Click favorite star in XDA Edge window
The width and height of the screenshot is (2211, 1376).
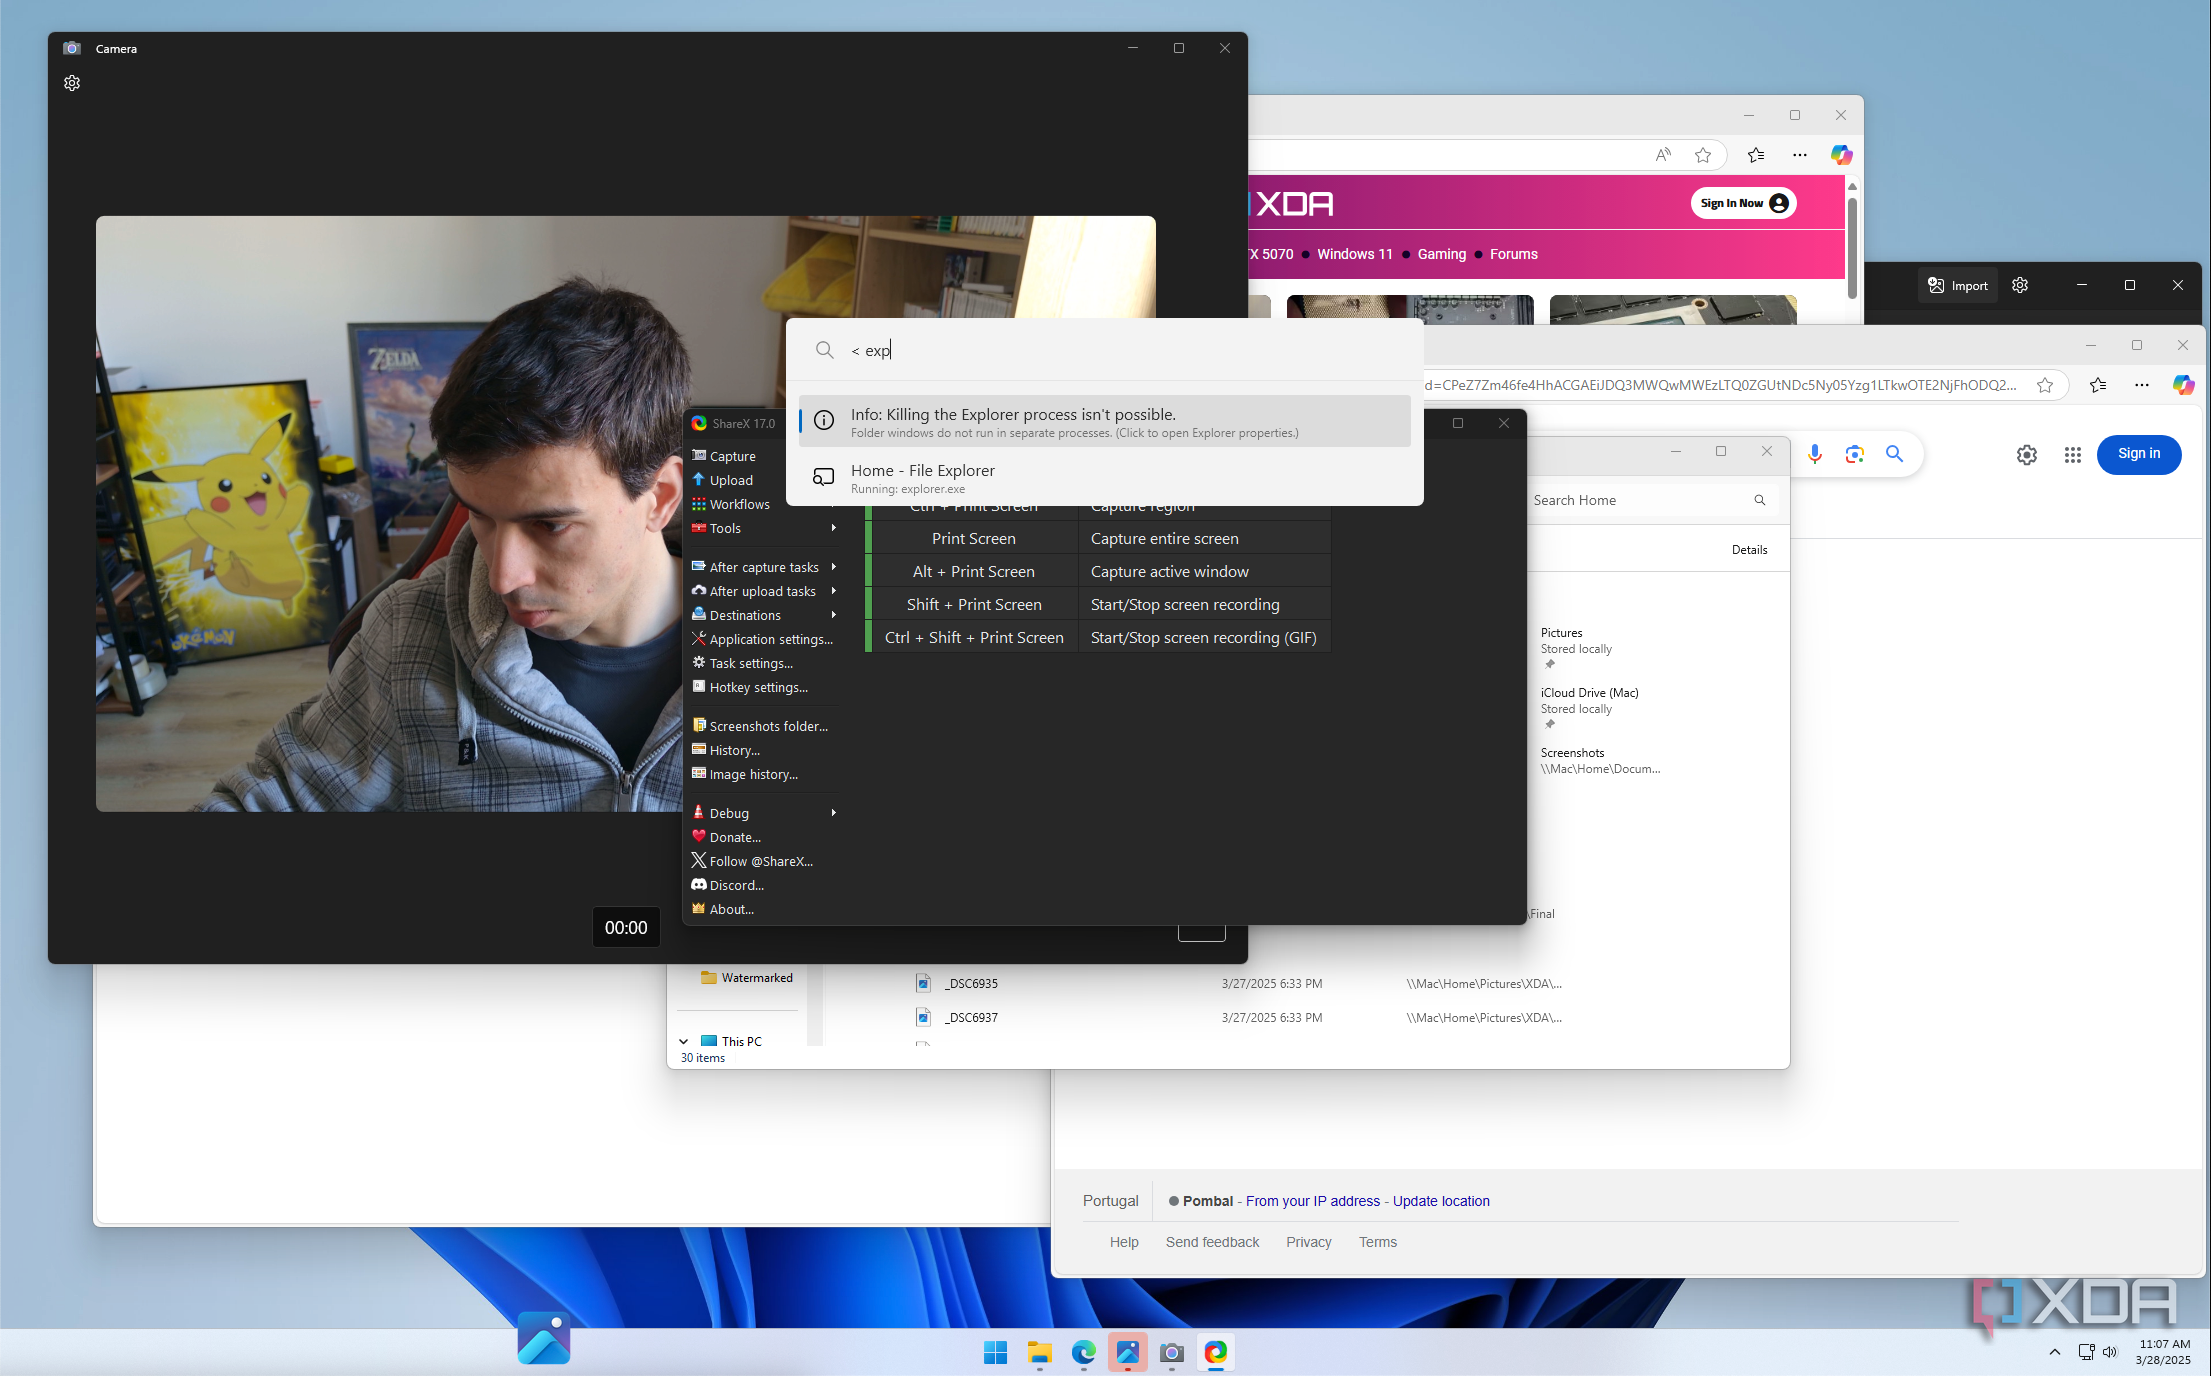coord(1703,155)
